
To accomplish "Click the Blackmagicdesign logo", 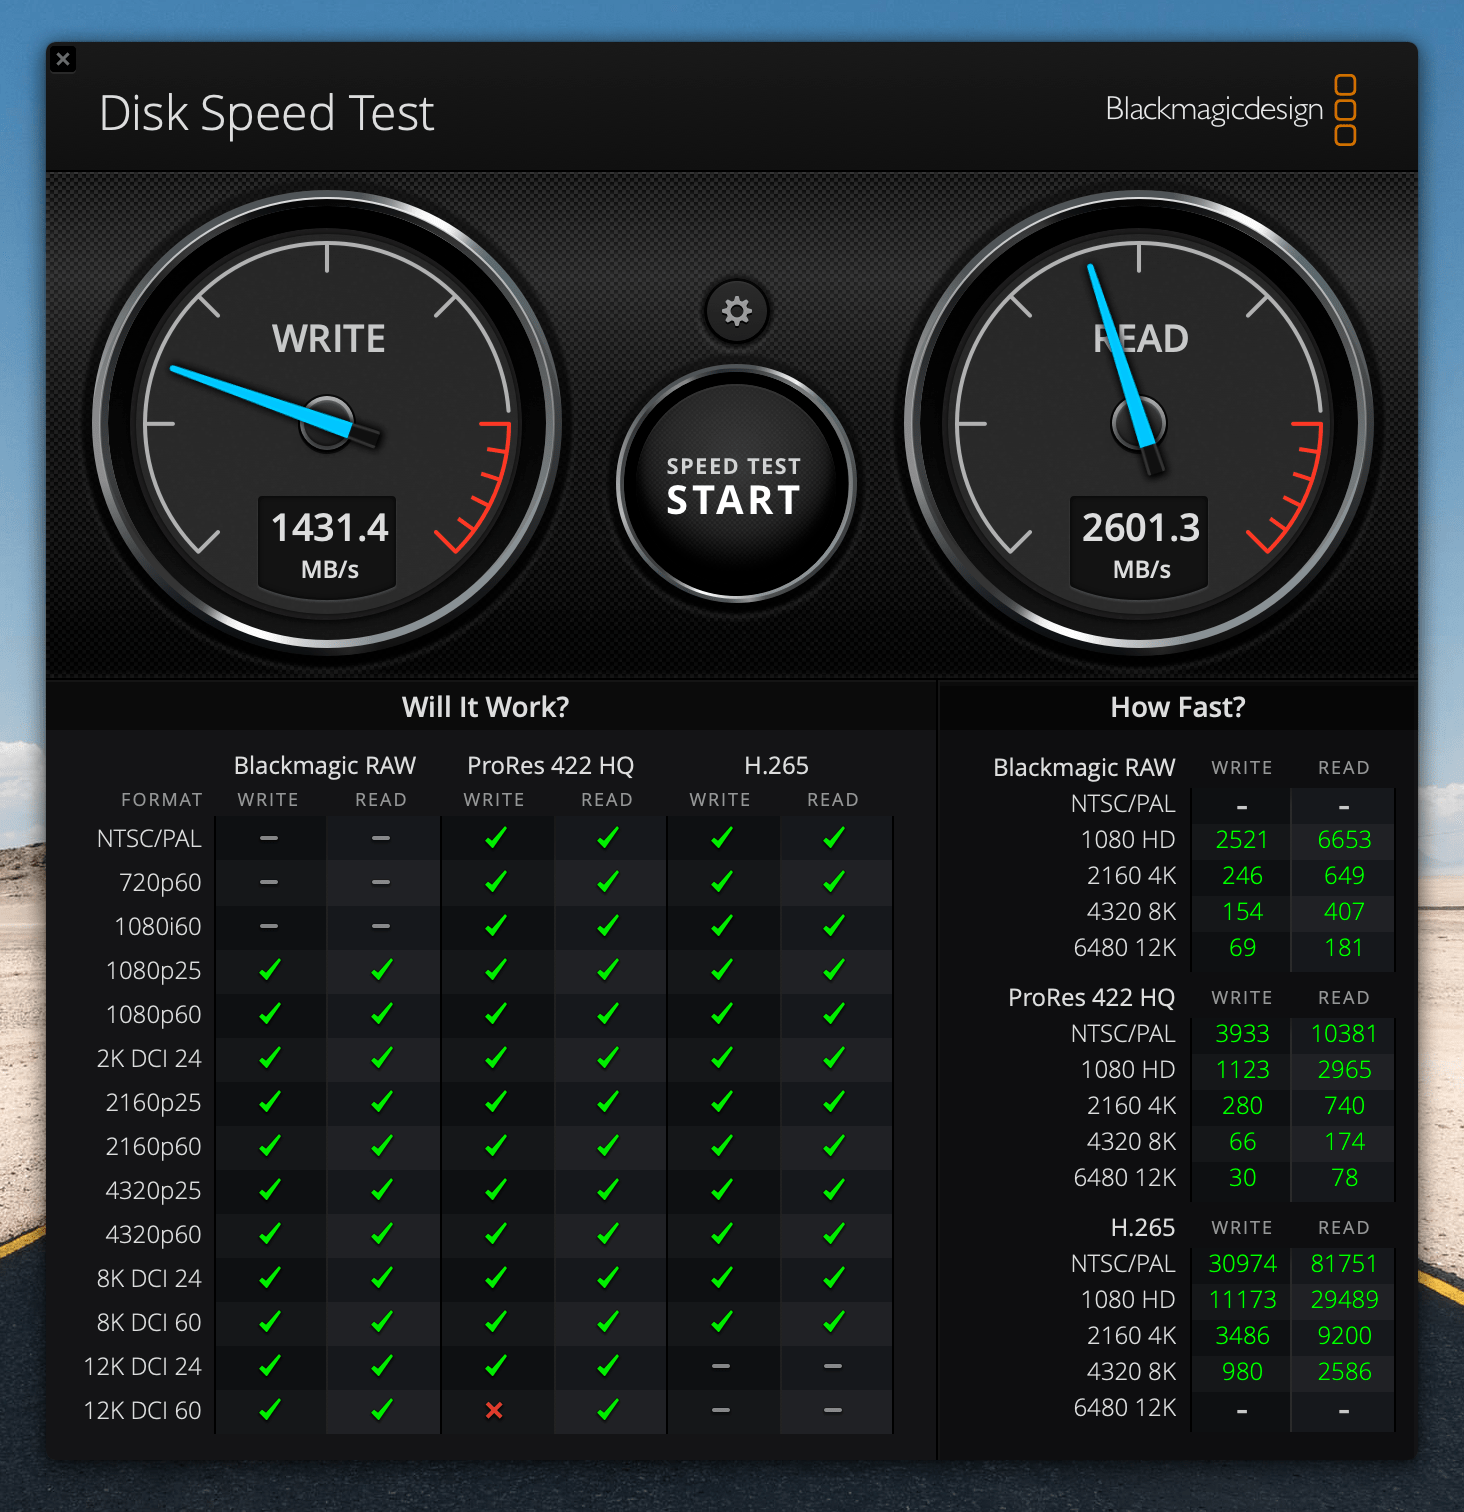I will 1230,110.
